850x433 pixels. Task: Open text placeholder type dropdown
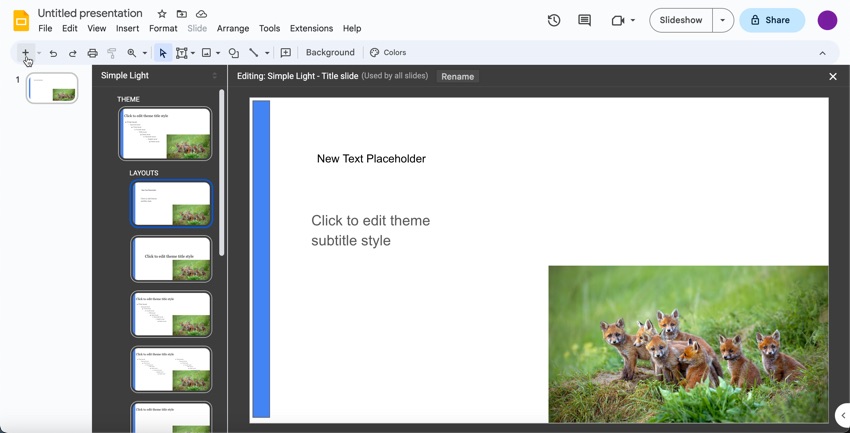pyautogui.click(x=193, y=53)
